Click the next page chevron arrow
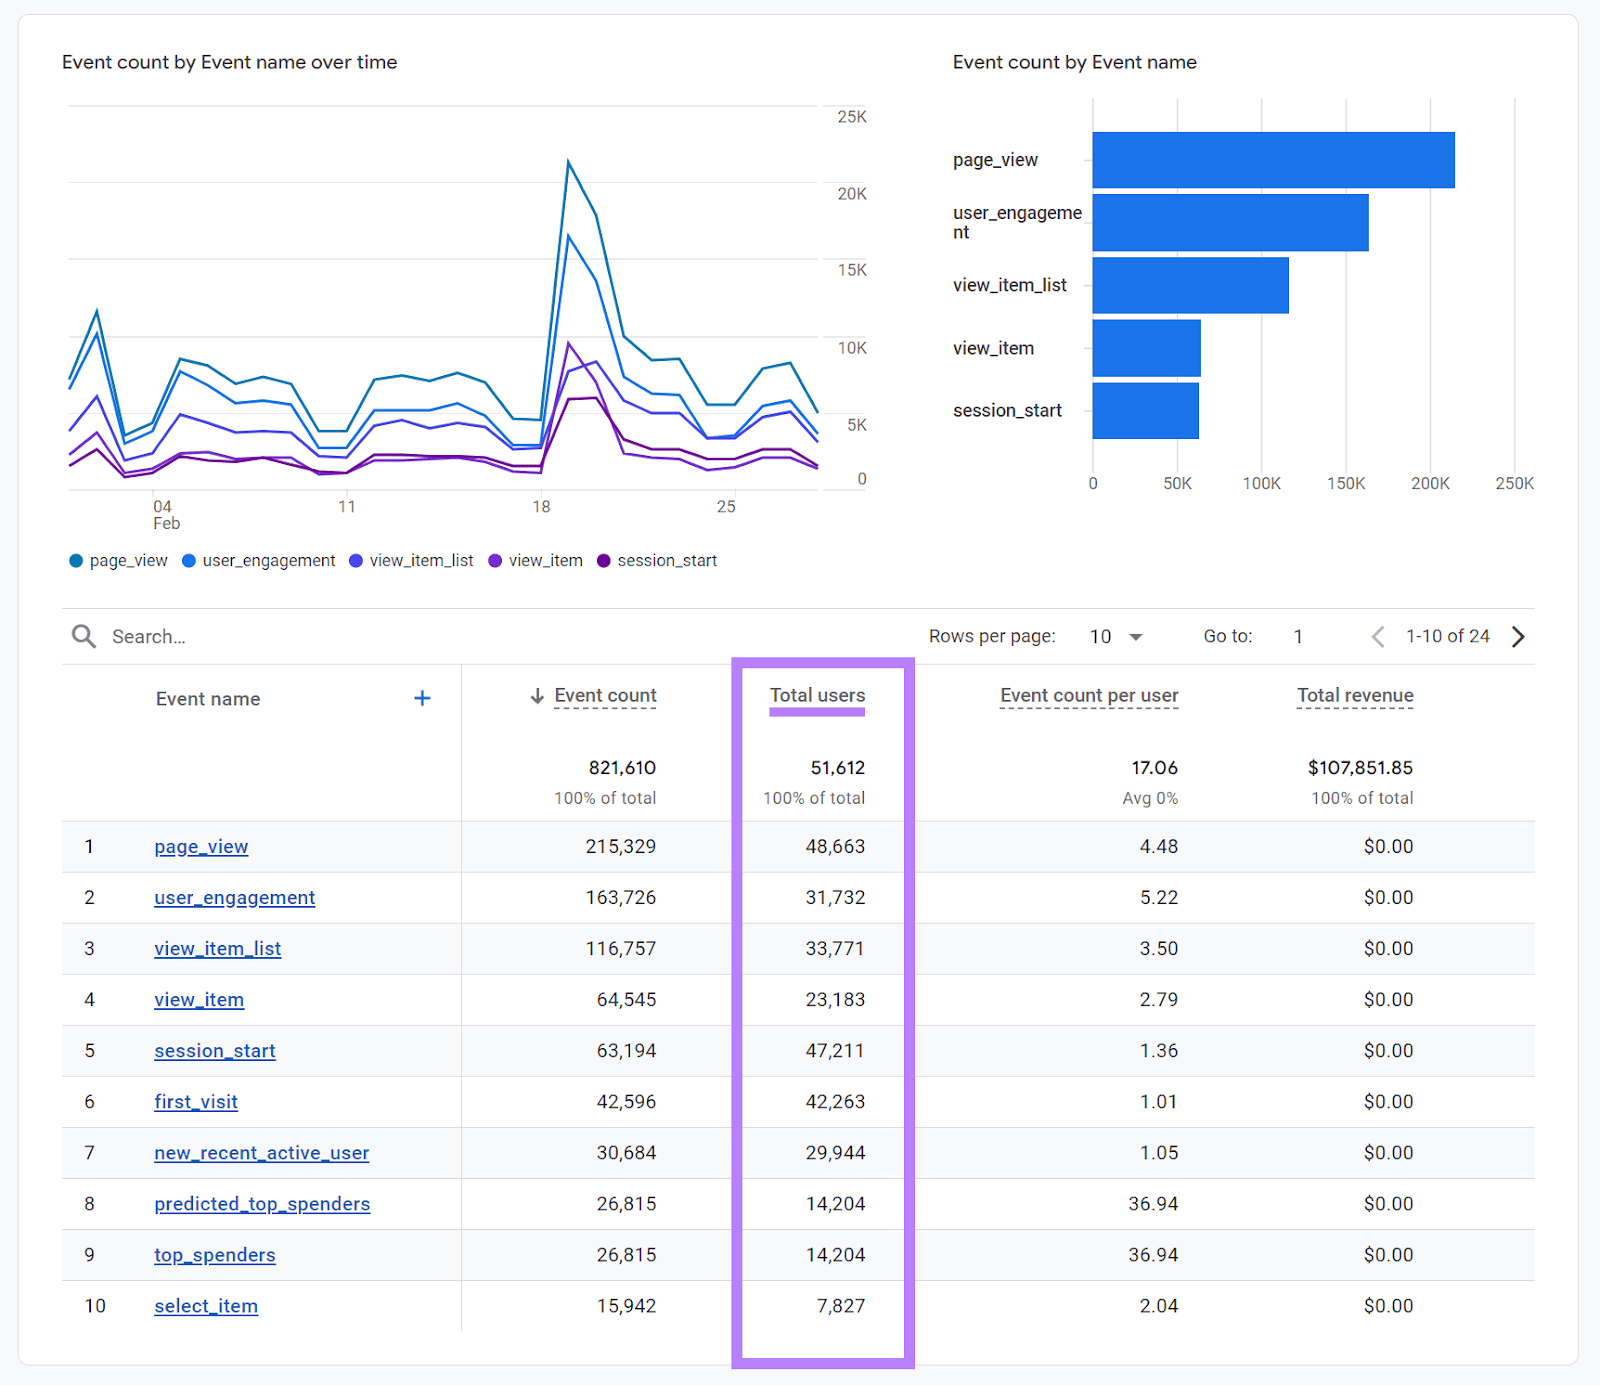The image size is (1600, 1385). tap(1518, 636)
